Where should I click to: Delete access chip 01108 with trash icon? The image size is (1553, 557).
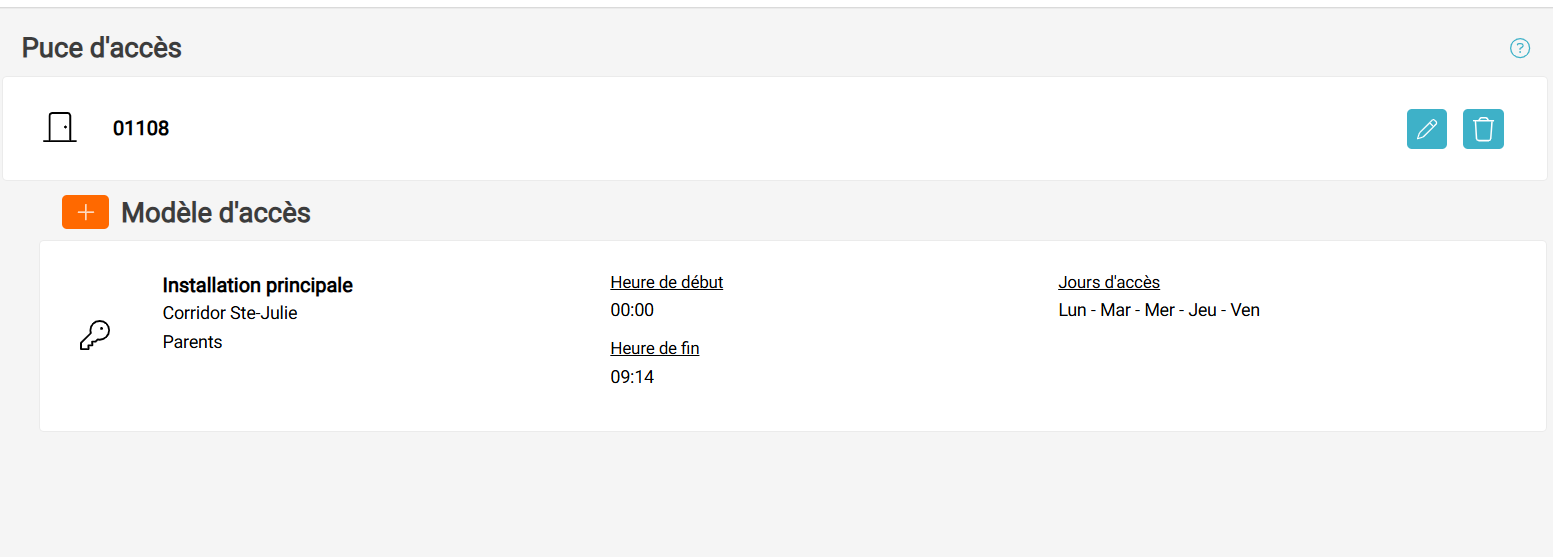[1483, 129]
